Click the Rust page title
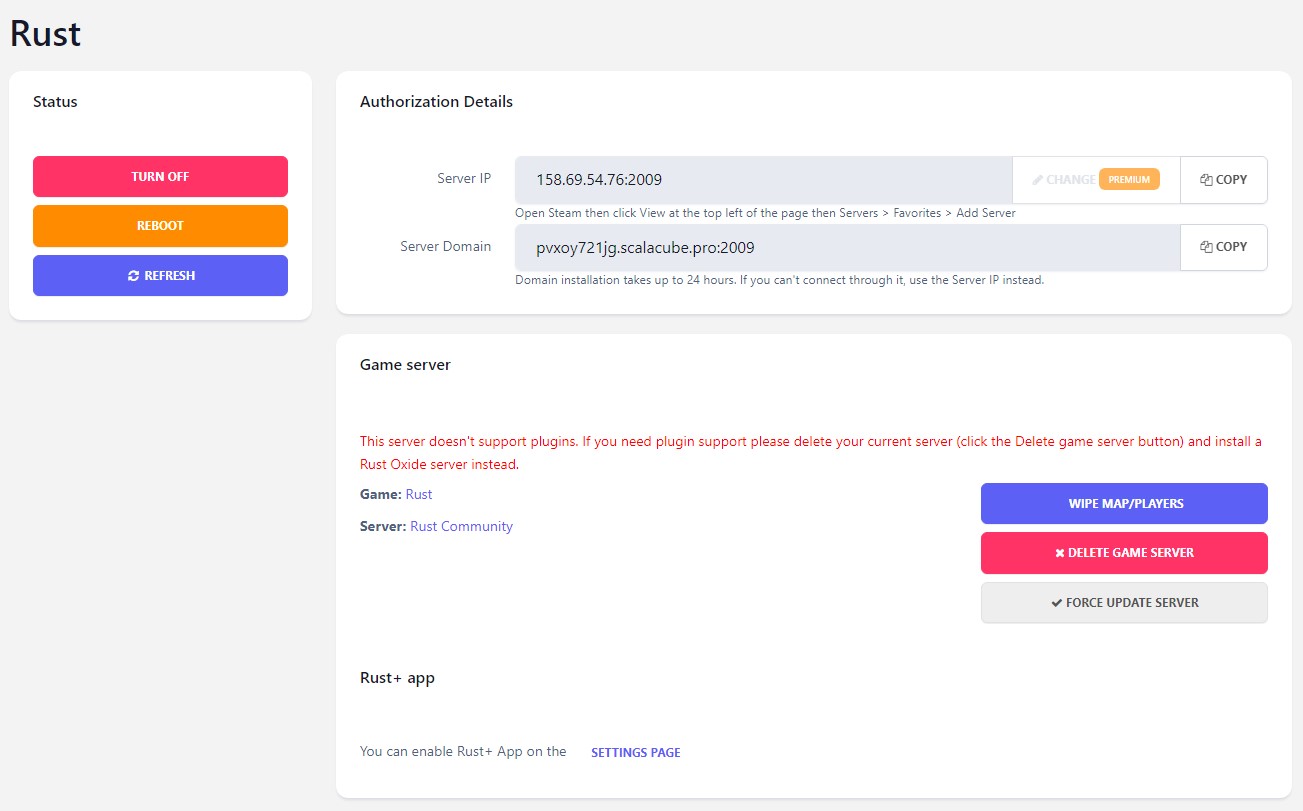This screenshot has width=1303, height=811. point(45,34)
